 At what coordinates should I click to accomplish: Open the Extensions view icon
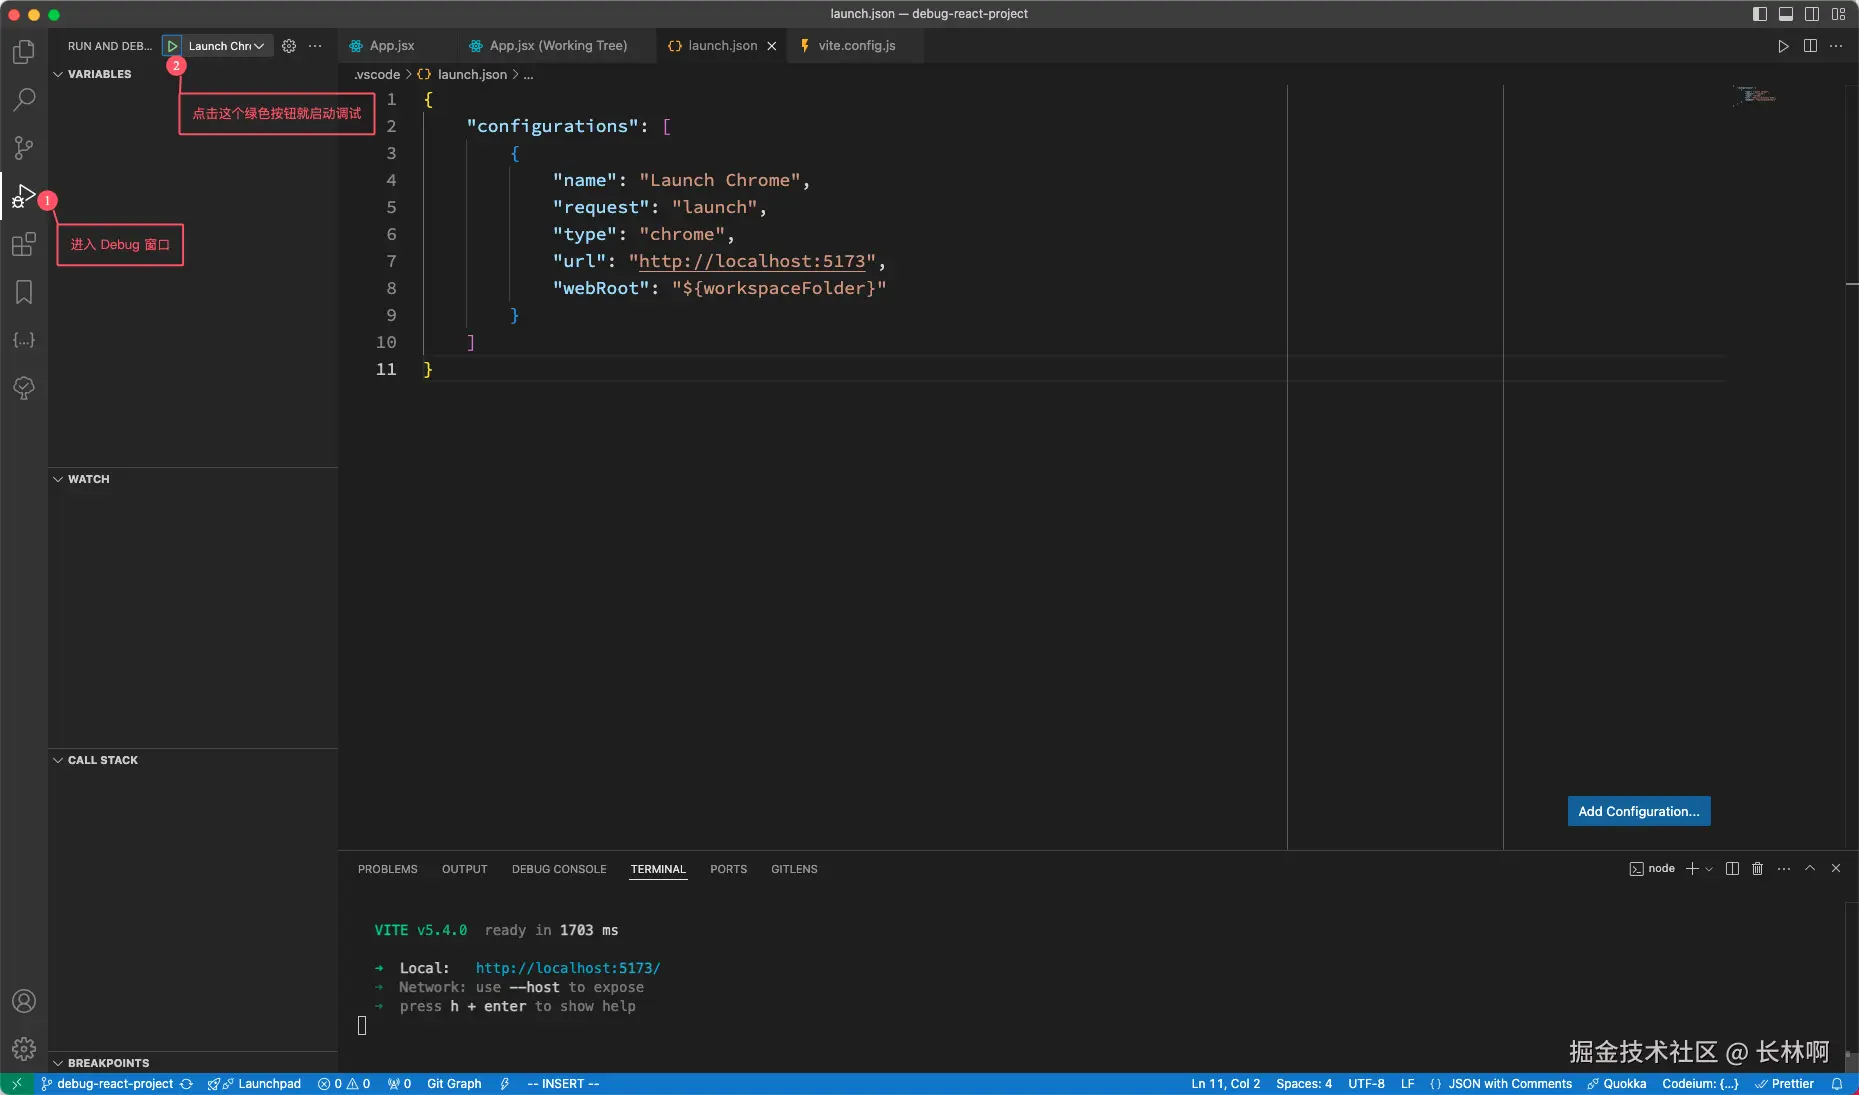pos(24,245)
